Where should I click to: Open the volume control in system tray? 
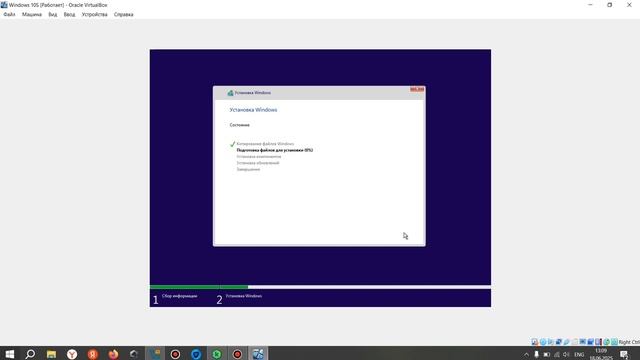coord(566,355)
